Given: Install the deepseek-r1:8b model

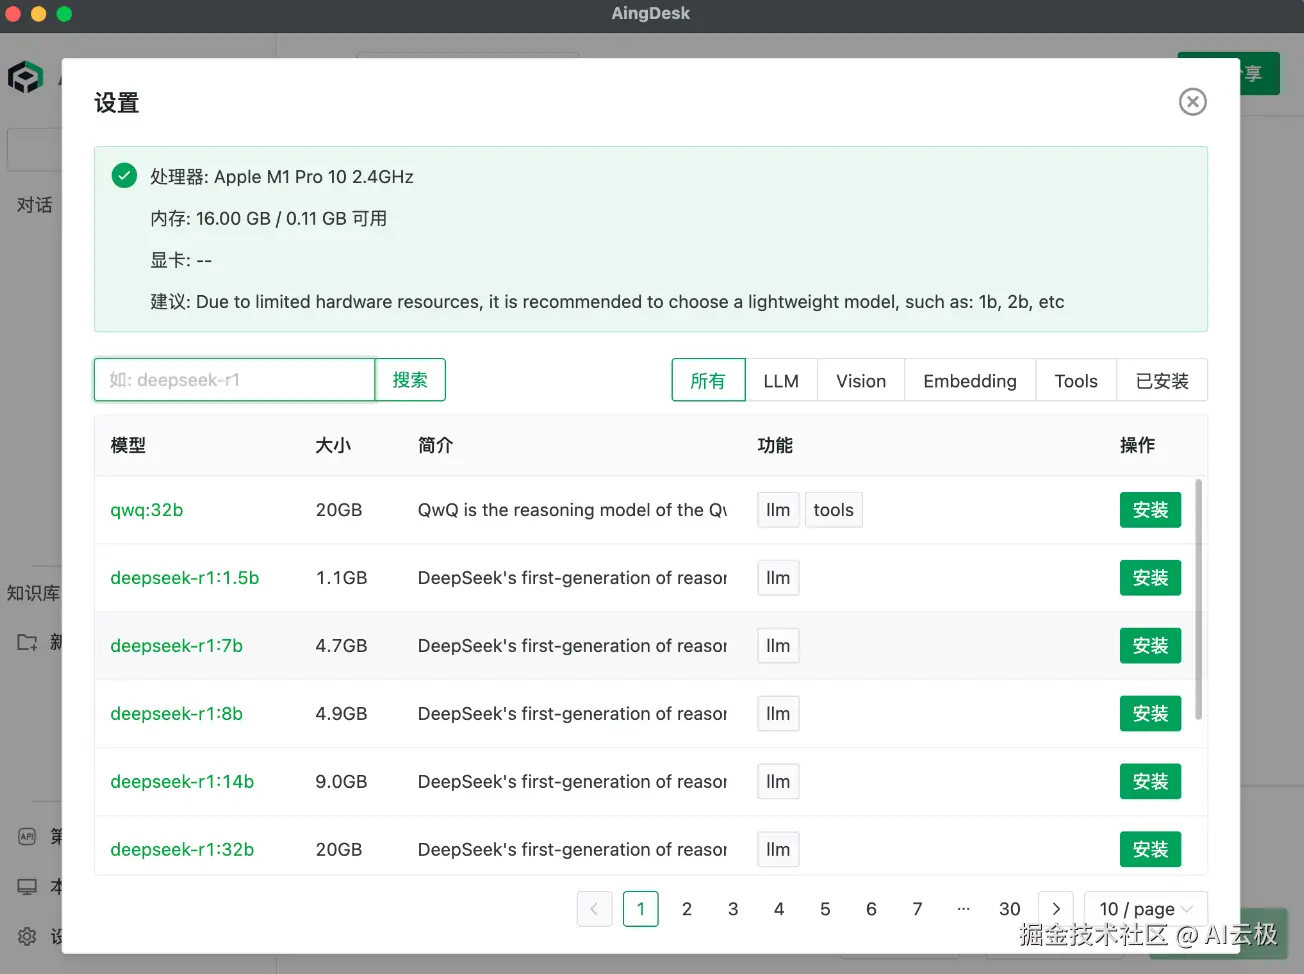Looking at the screenshot, I should 1150,714.
